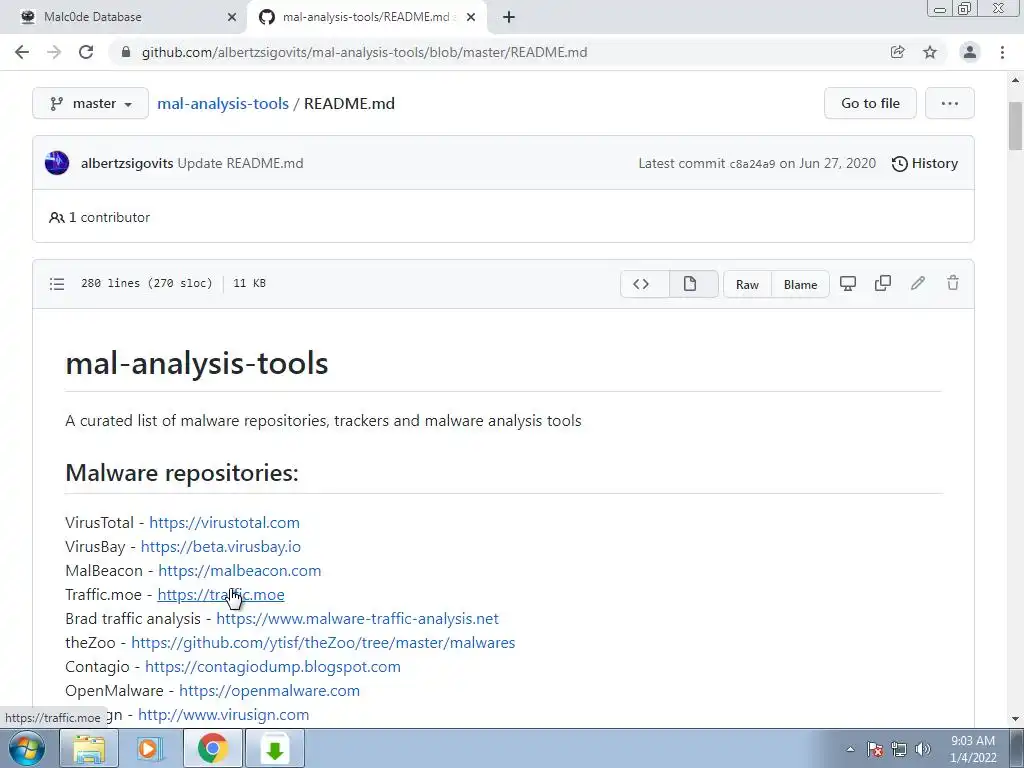Click the volume speaker tray icon

[923, 749]
